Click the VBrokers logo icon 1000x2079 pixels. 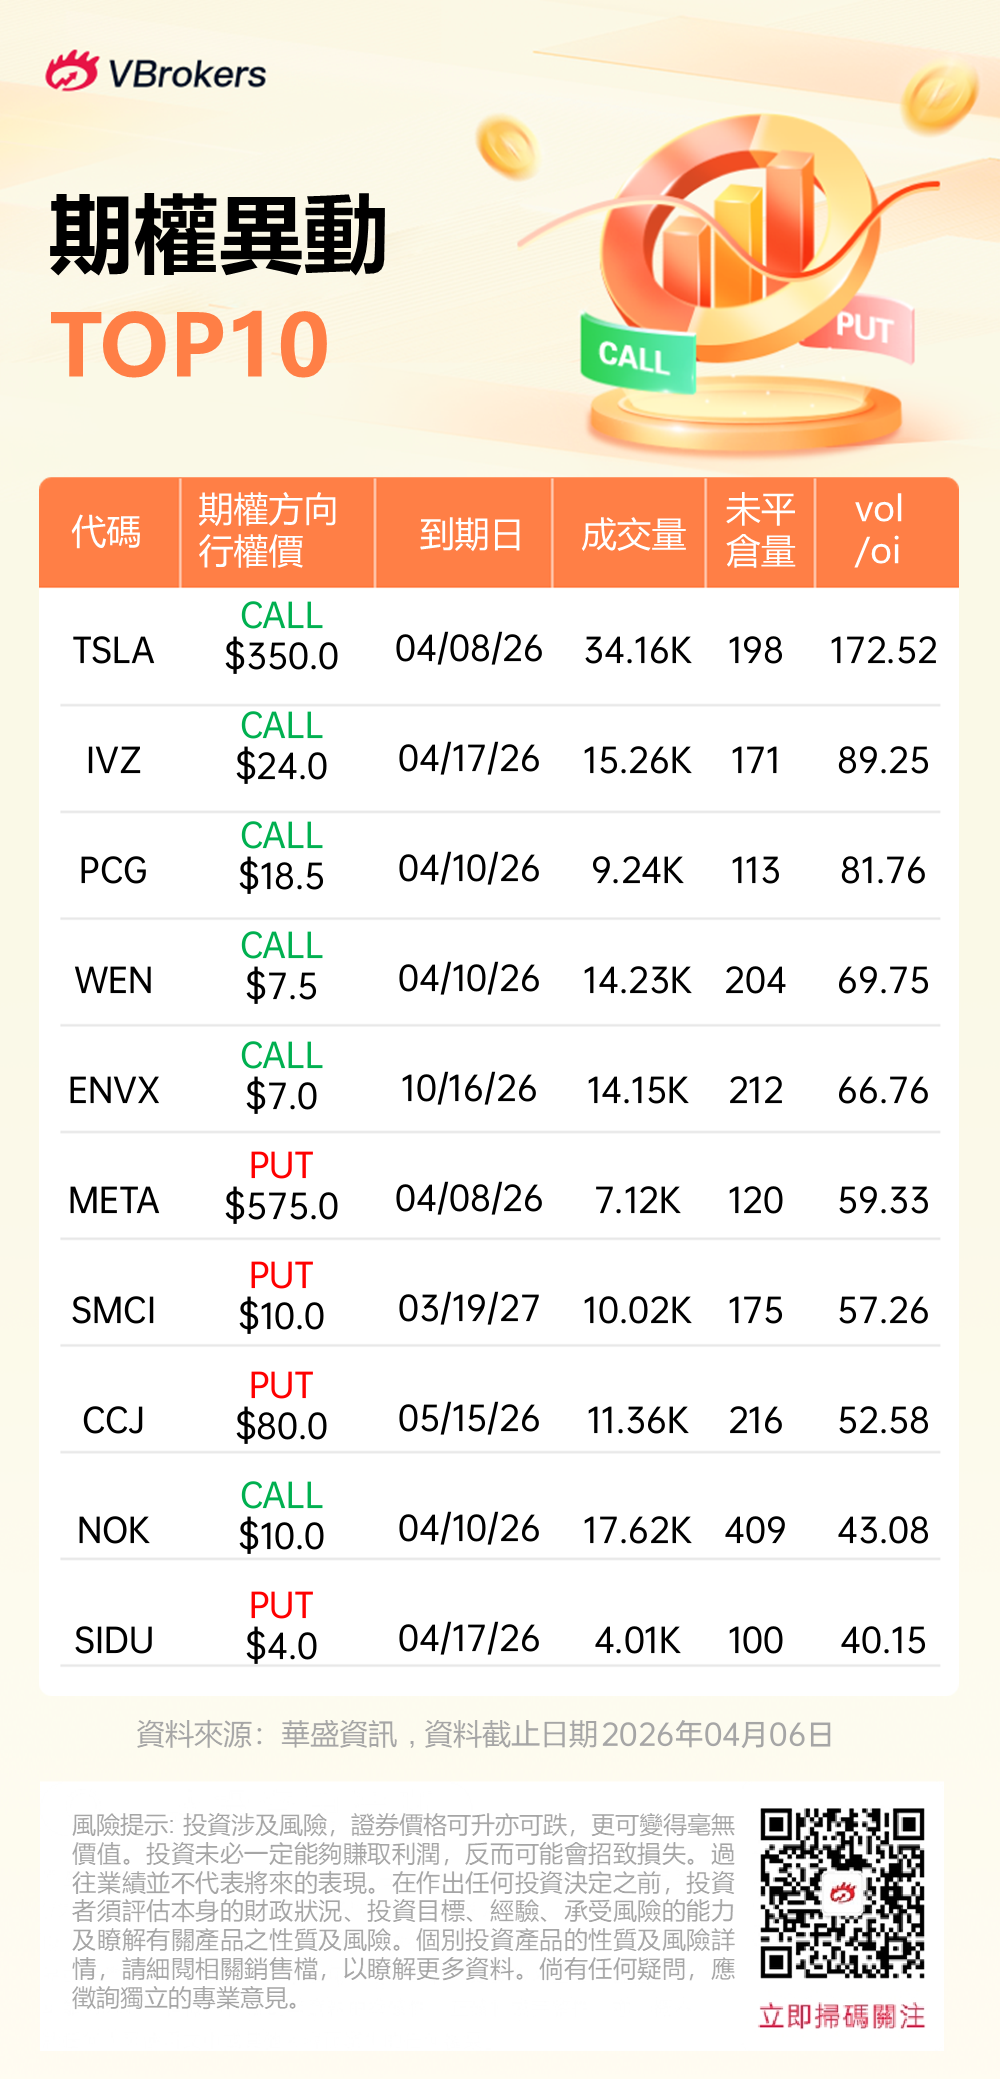pos(72,72)
